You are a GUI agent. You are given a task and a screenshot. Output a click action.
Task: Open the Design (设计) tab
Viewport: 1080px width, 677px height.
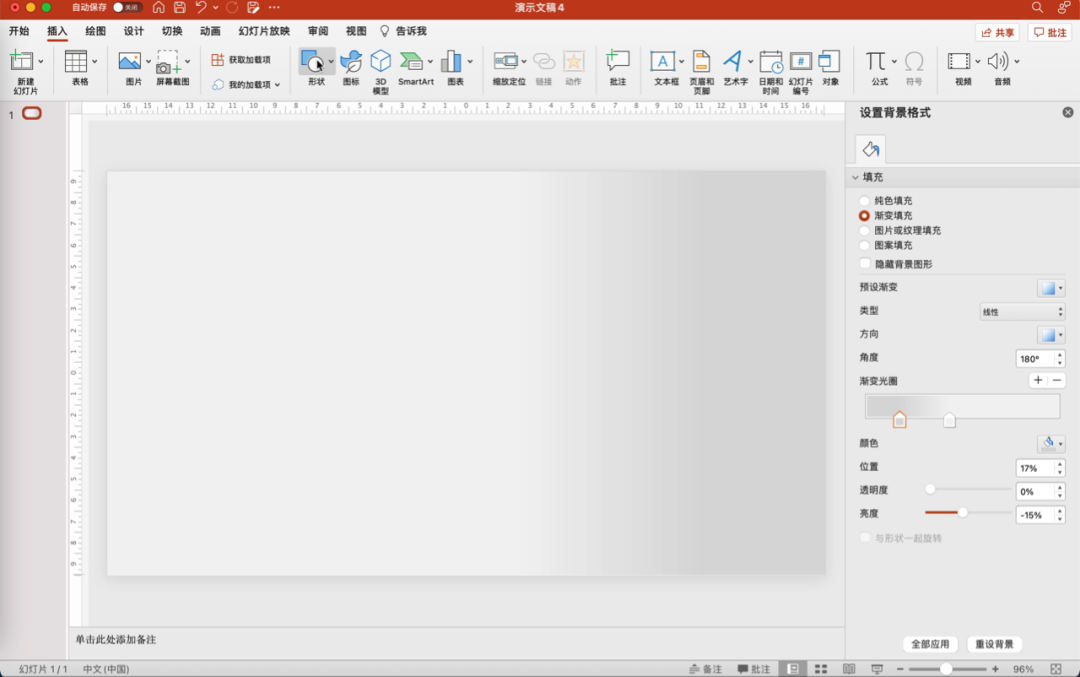134,31
